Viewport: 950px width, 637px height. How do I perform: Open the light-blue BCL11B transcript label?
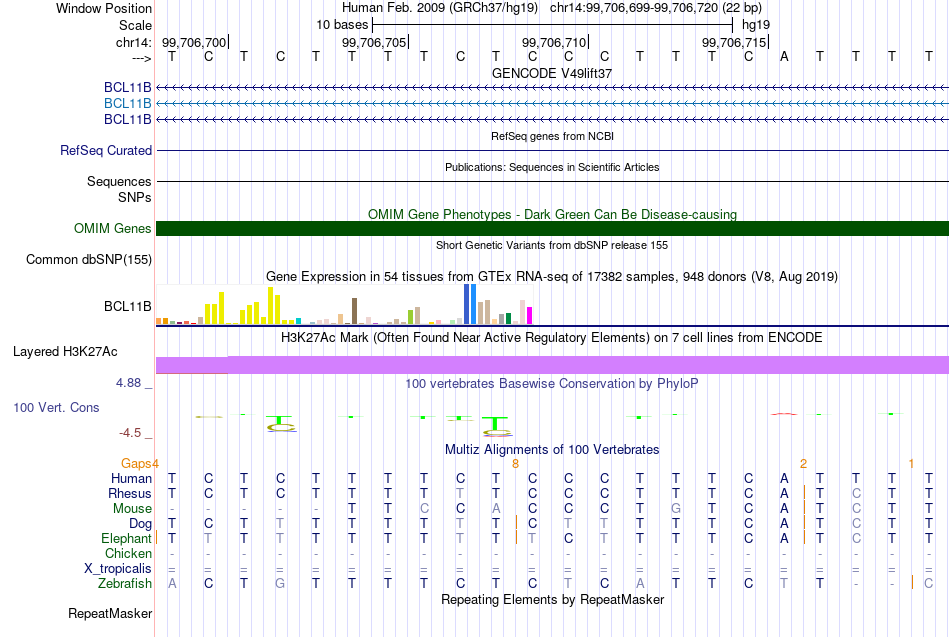[127, 104]
